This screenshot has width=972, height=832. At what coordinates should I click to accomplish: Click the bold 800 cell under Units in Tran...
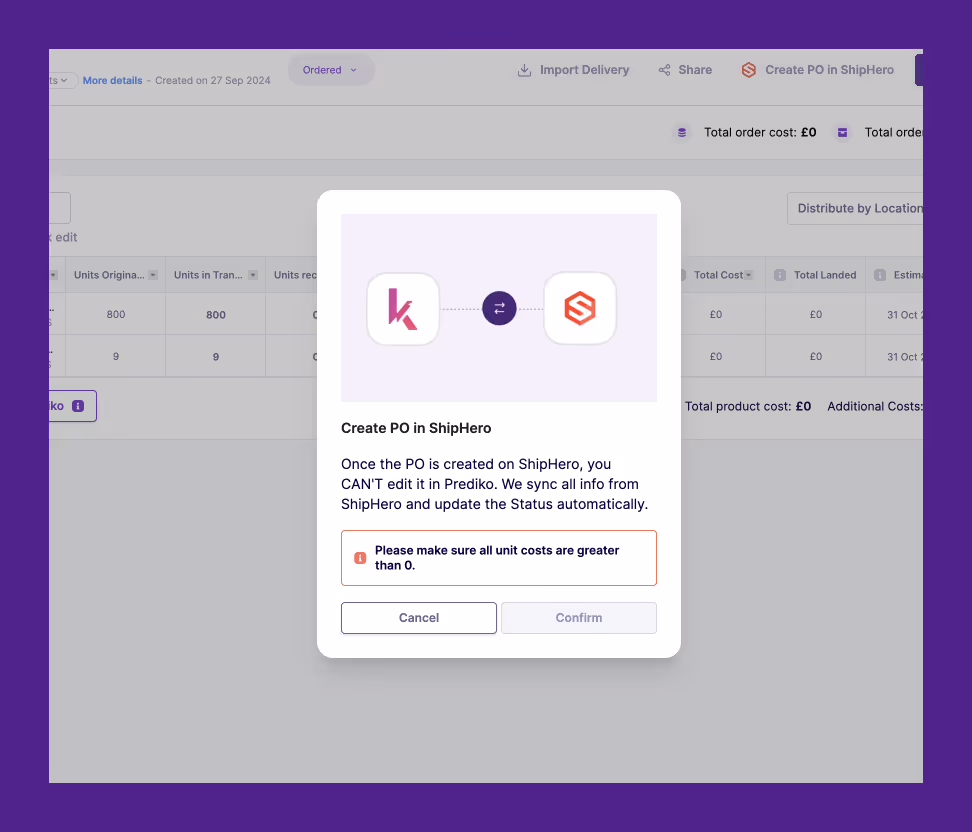(x=216, y=314)
